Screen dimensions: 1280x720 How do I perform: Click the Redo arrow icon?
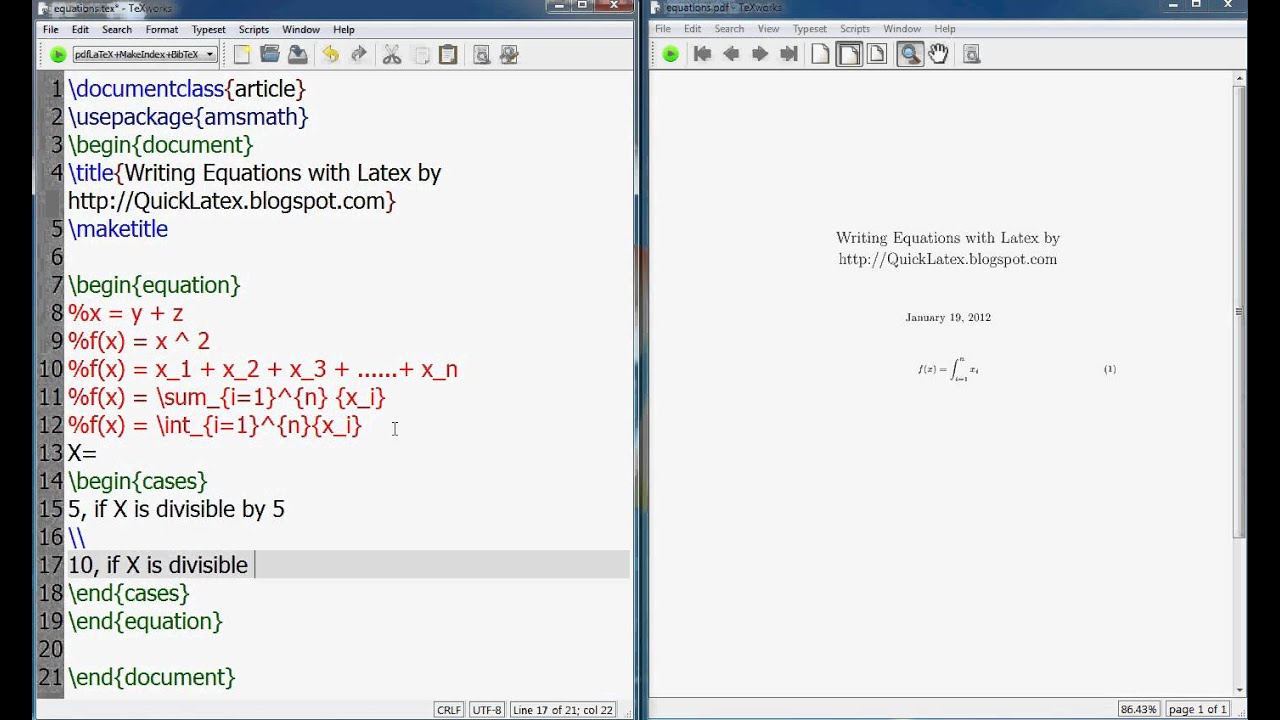click(x=359, y=54)
